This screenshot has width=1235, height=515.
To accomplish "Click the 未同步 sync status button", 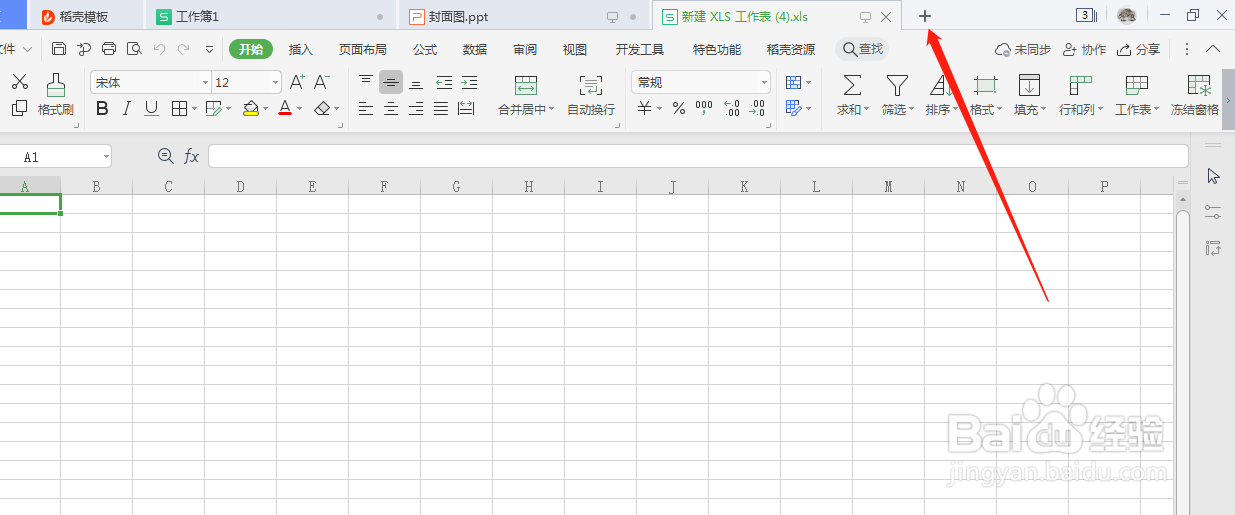I will (x=1022, y=49).
